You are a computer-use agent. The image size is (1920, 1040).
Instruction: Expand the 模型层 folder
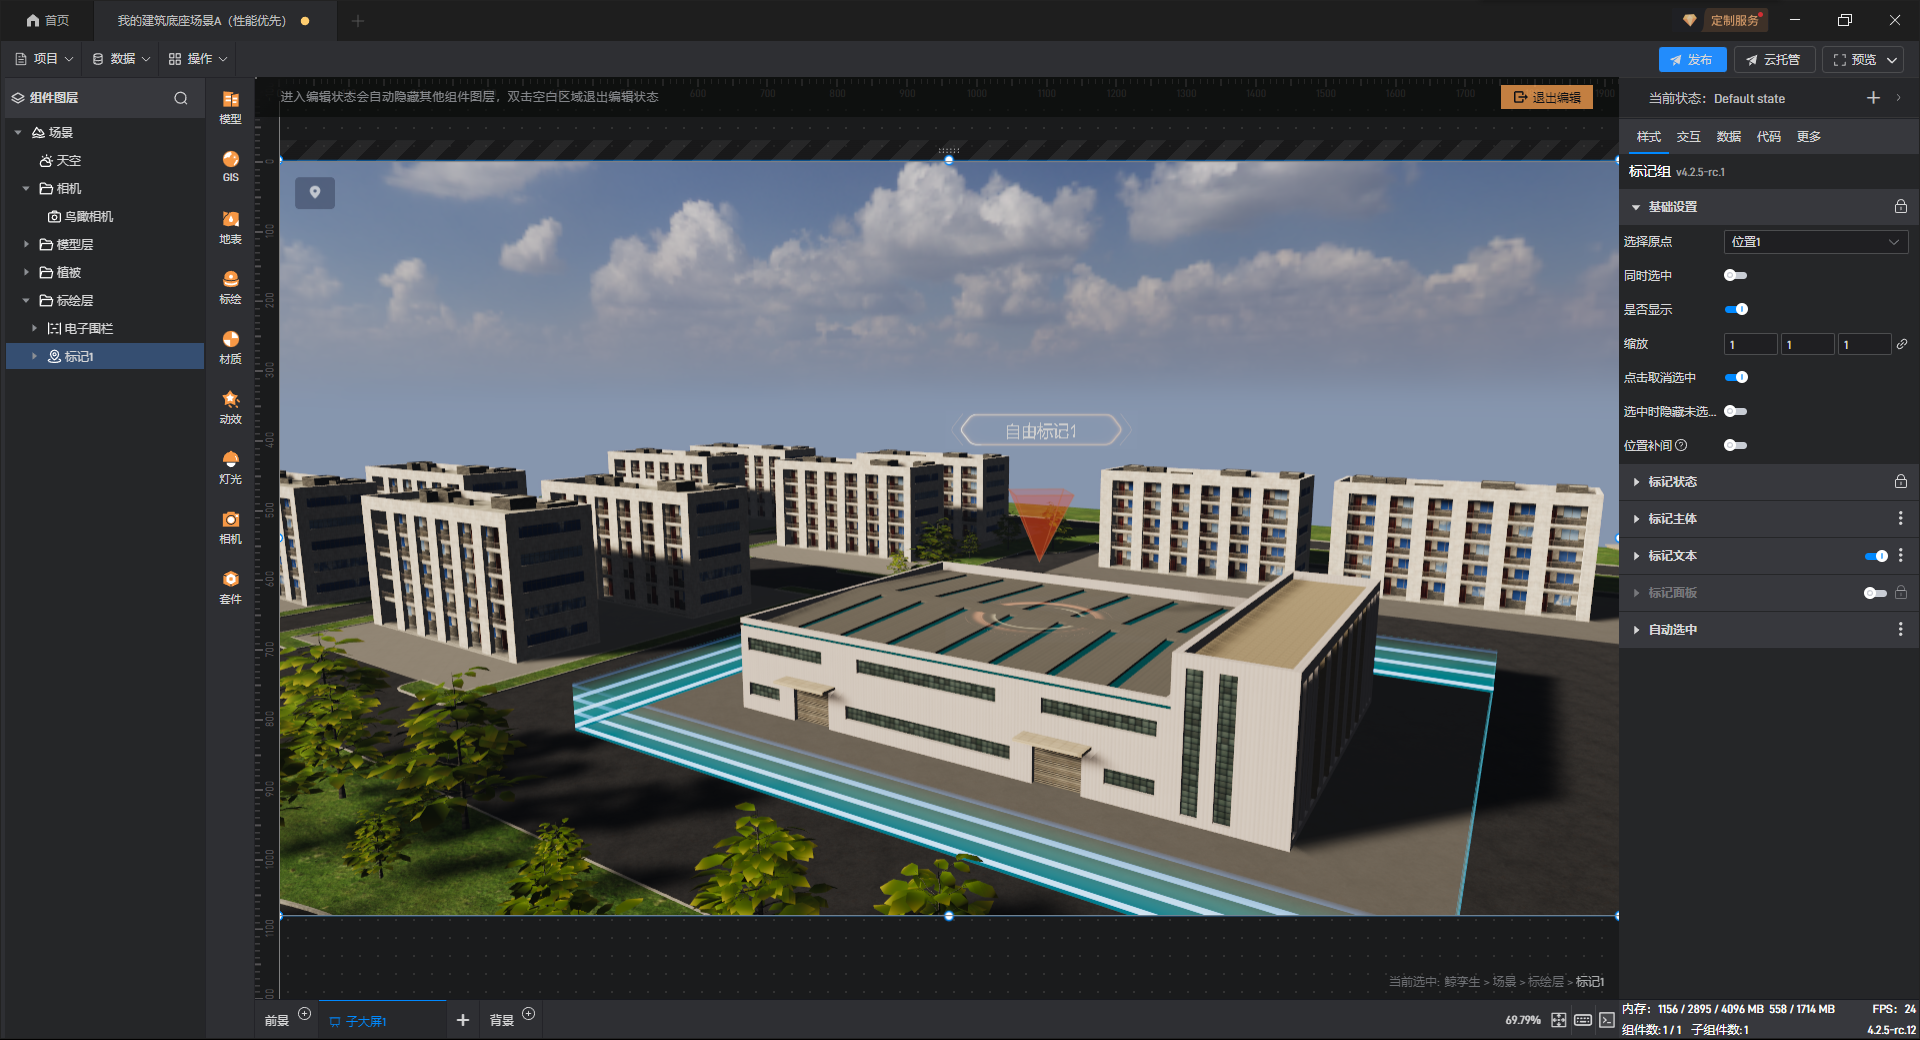point(26,244)
